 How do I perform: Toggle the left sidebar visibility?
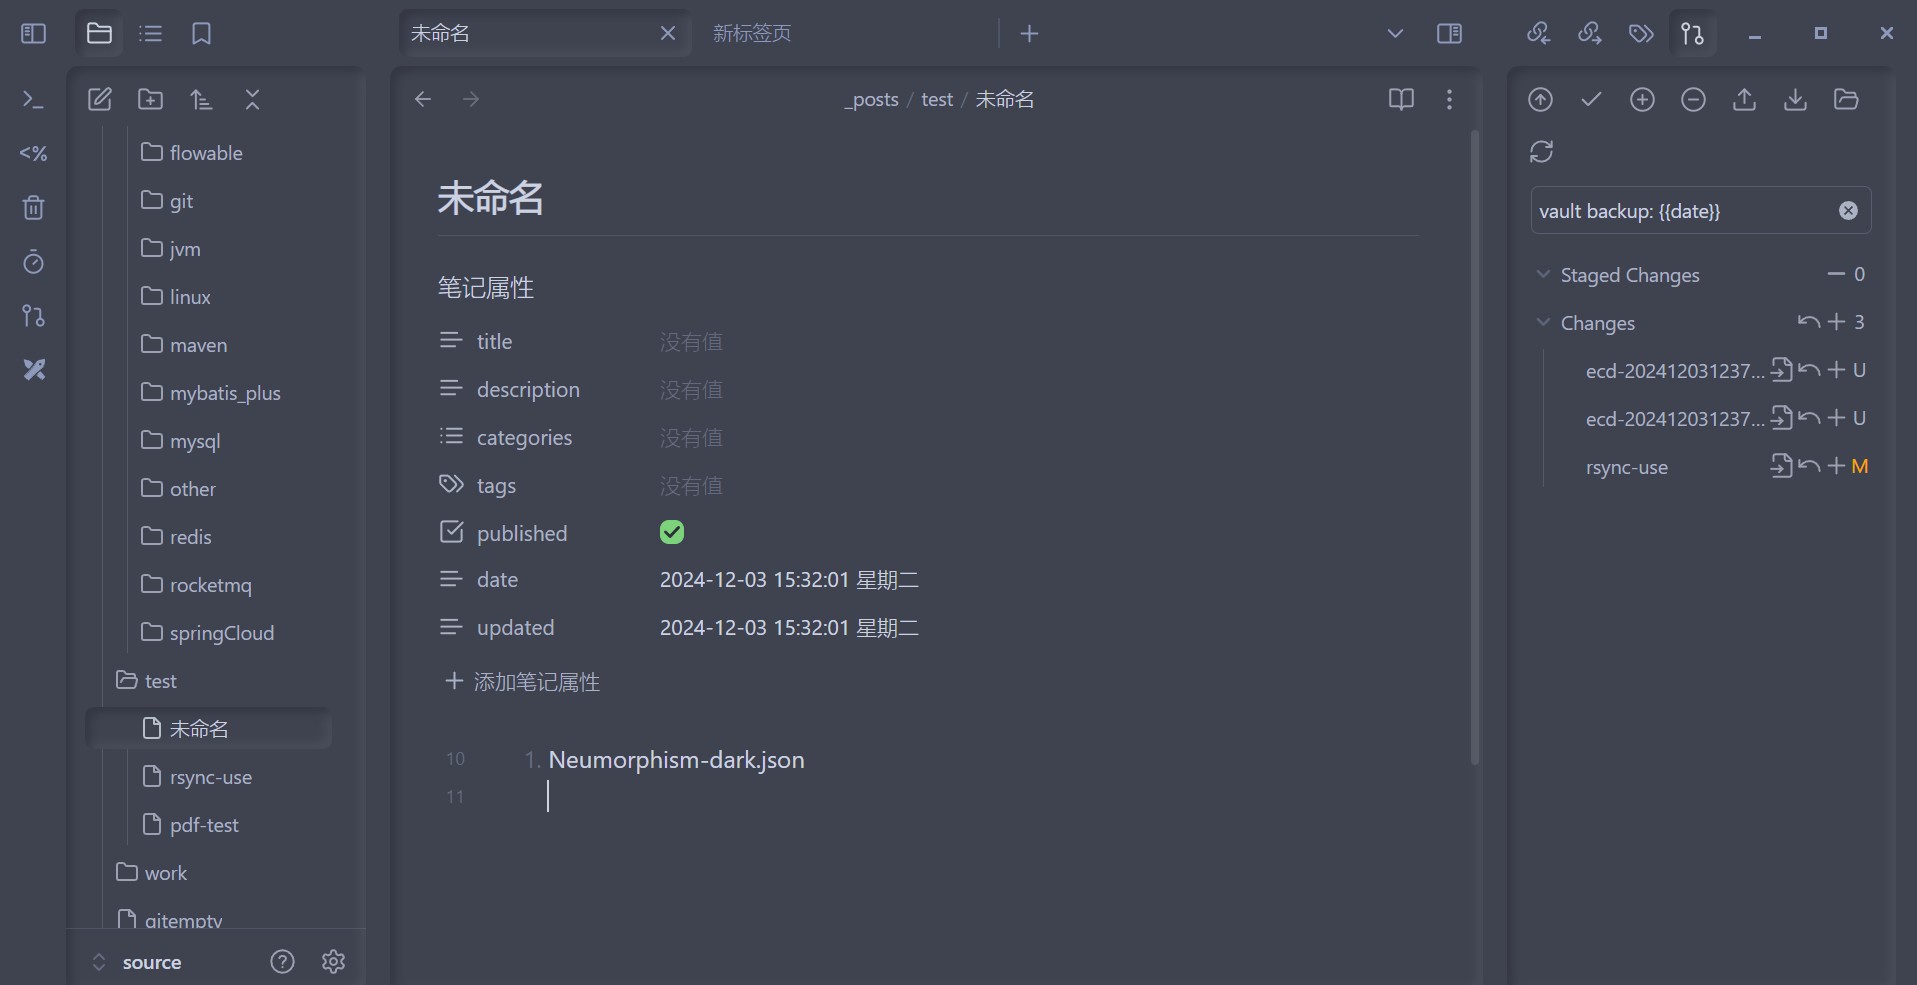click(x=33, y=34)
